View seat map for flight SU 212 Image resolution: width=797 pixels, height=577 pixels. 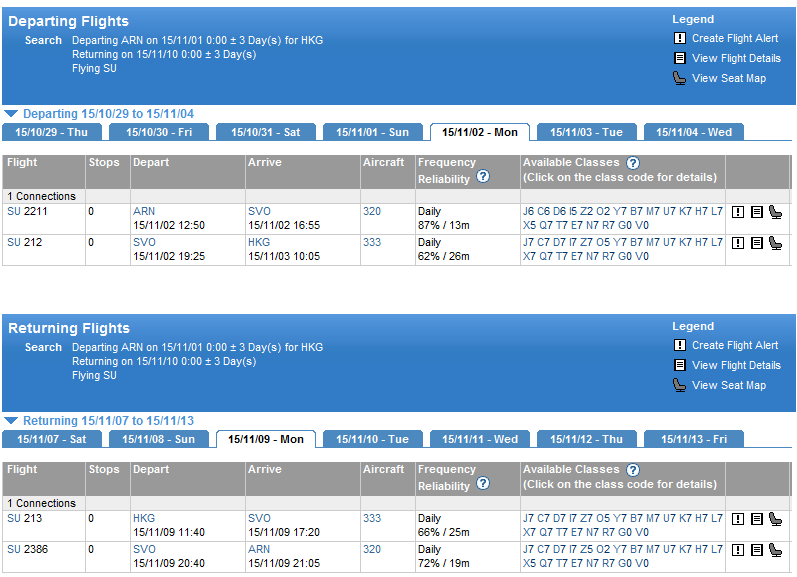tap(775, 243)
